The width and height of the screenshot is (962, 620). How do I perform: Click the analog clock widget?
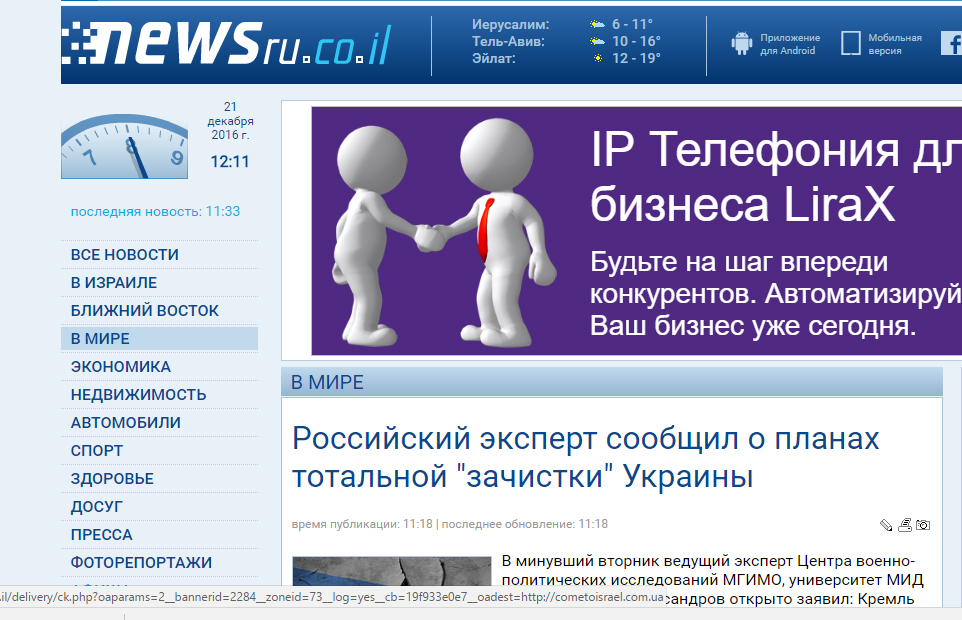click(125, 147)
